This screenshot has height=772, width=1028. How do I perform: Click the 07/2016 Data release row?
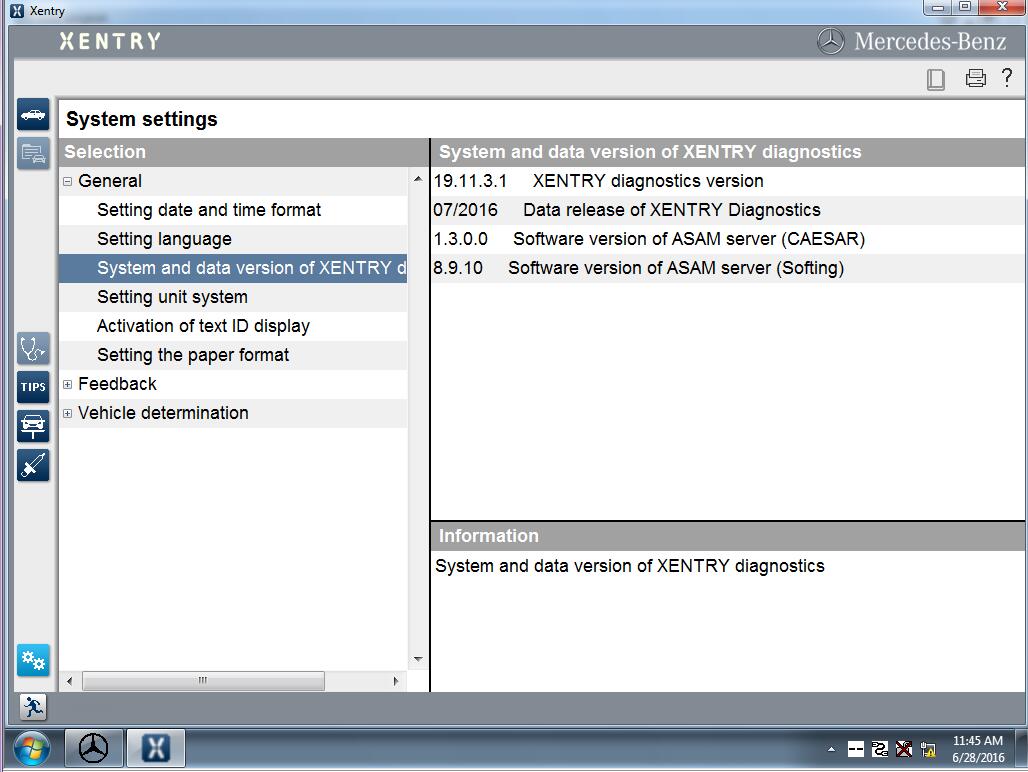click(728, 210)
